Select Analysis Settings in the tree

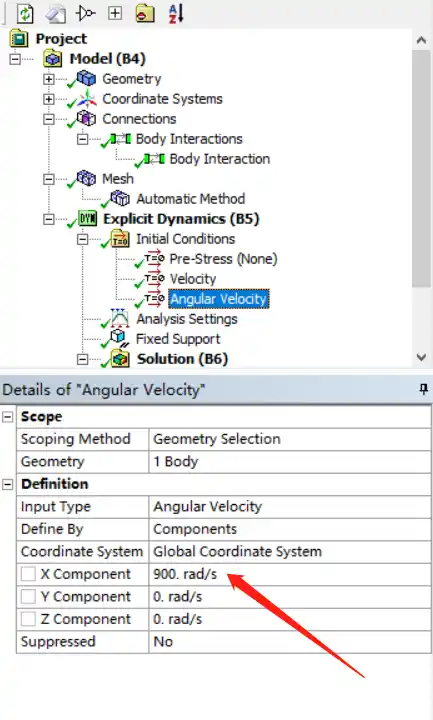(x=186, y=319)
